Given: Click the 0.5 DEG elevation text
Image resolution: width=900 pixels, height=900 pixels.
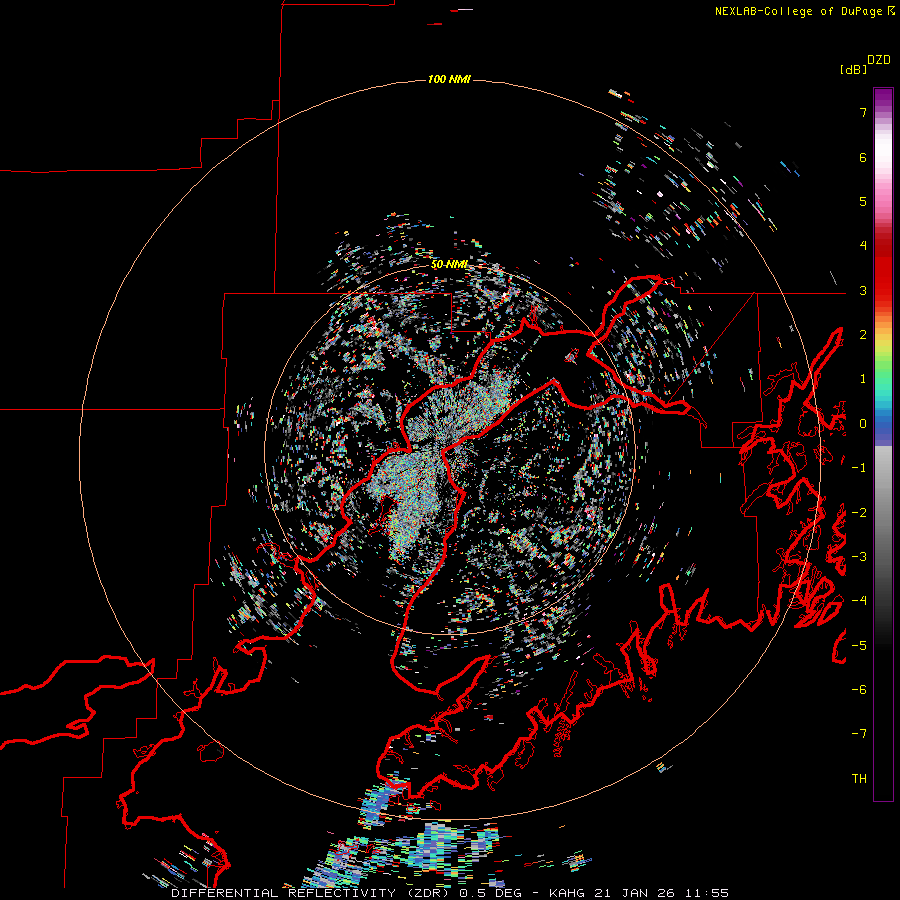Looking at the screenshot, I should pos(491,893).
